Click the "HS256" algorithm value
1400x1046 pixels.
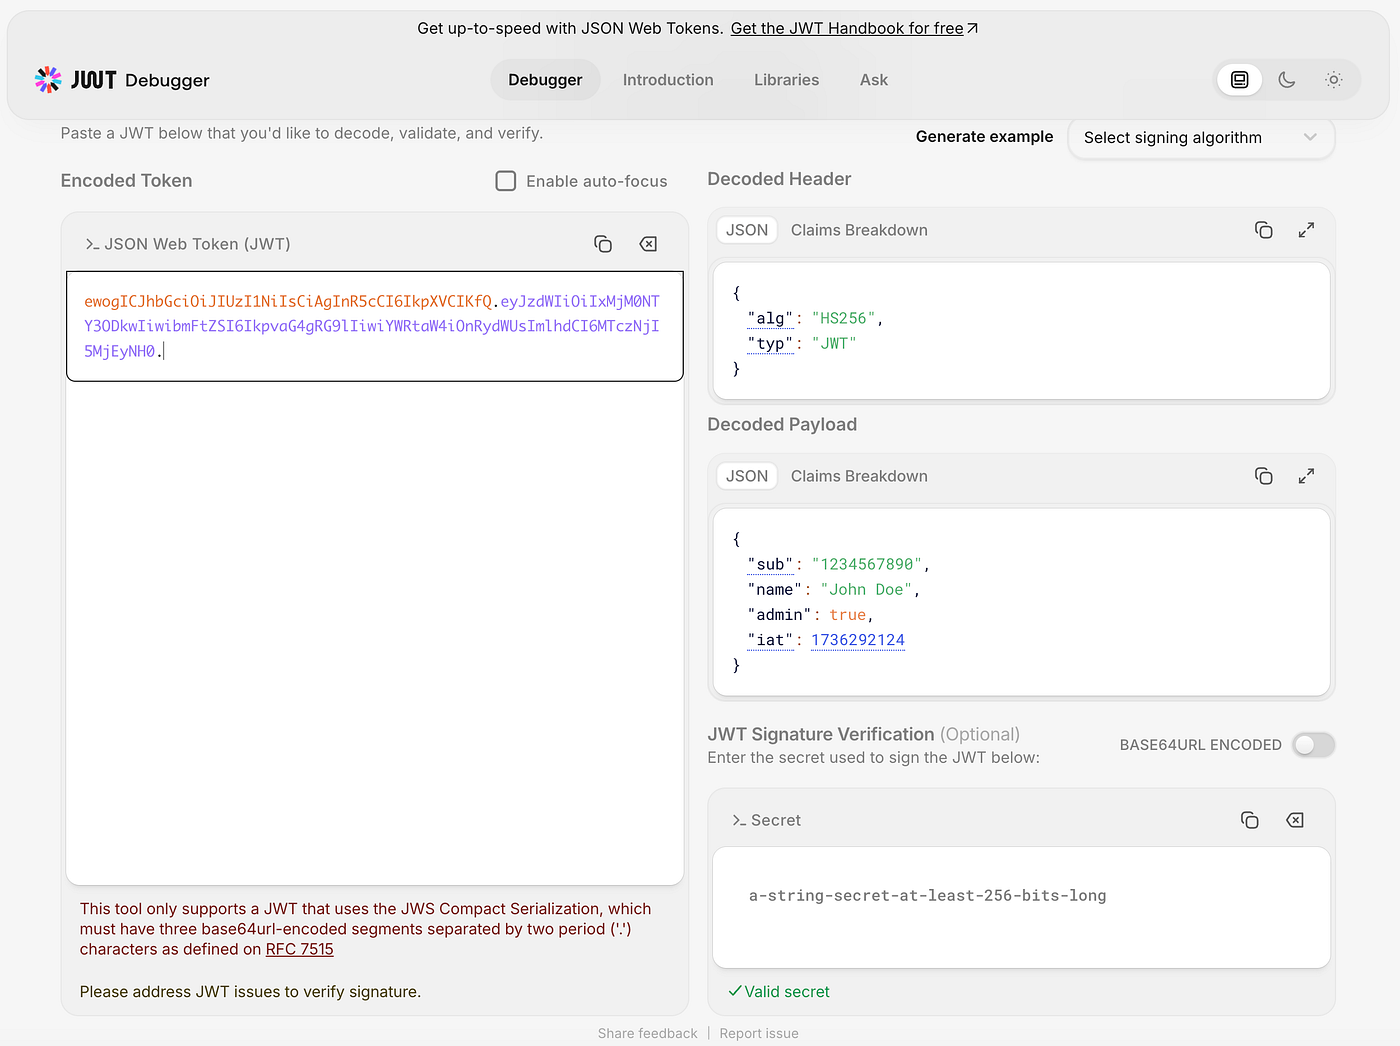click(x=844, y=318)
